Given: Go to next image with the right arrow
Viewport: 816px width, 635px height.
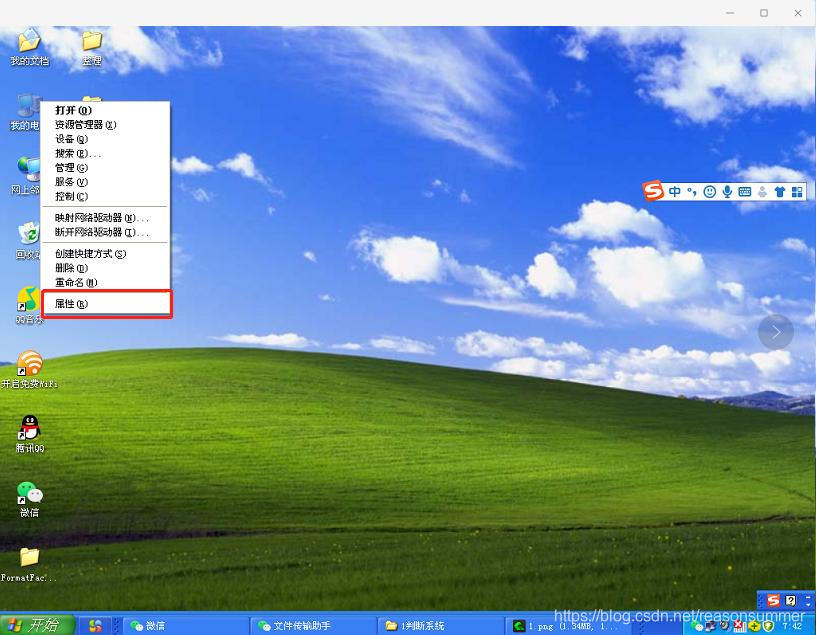Looking at the screenshot, I should 775,332.
